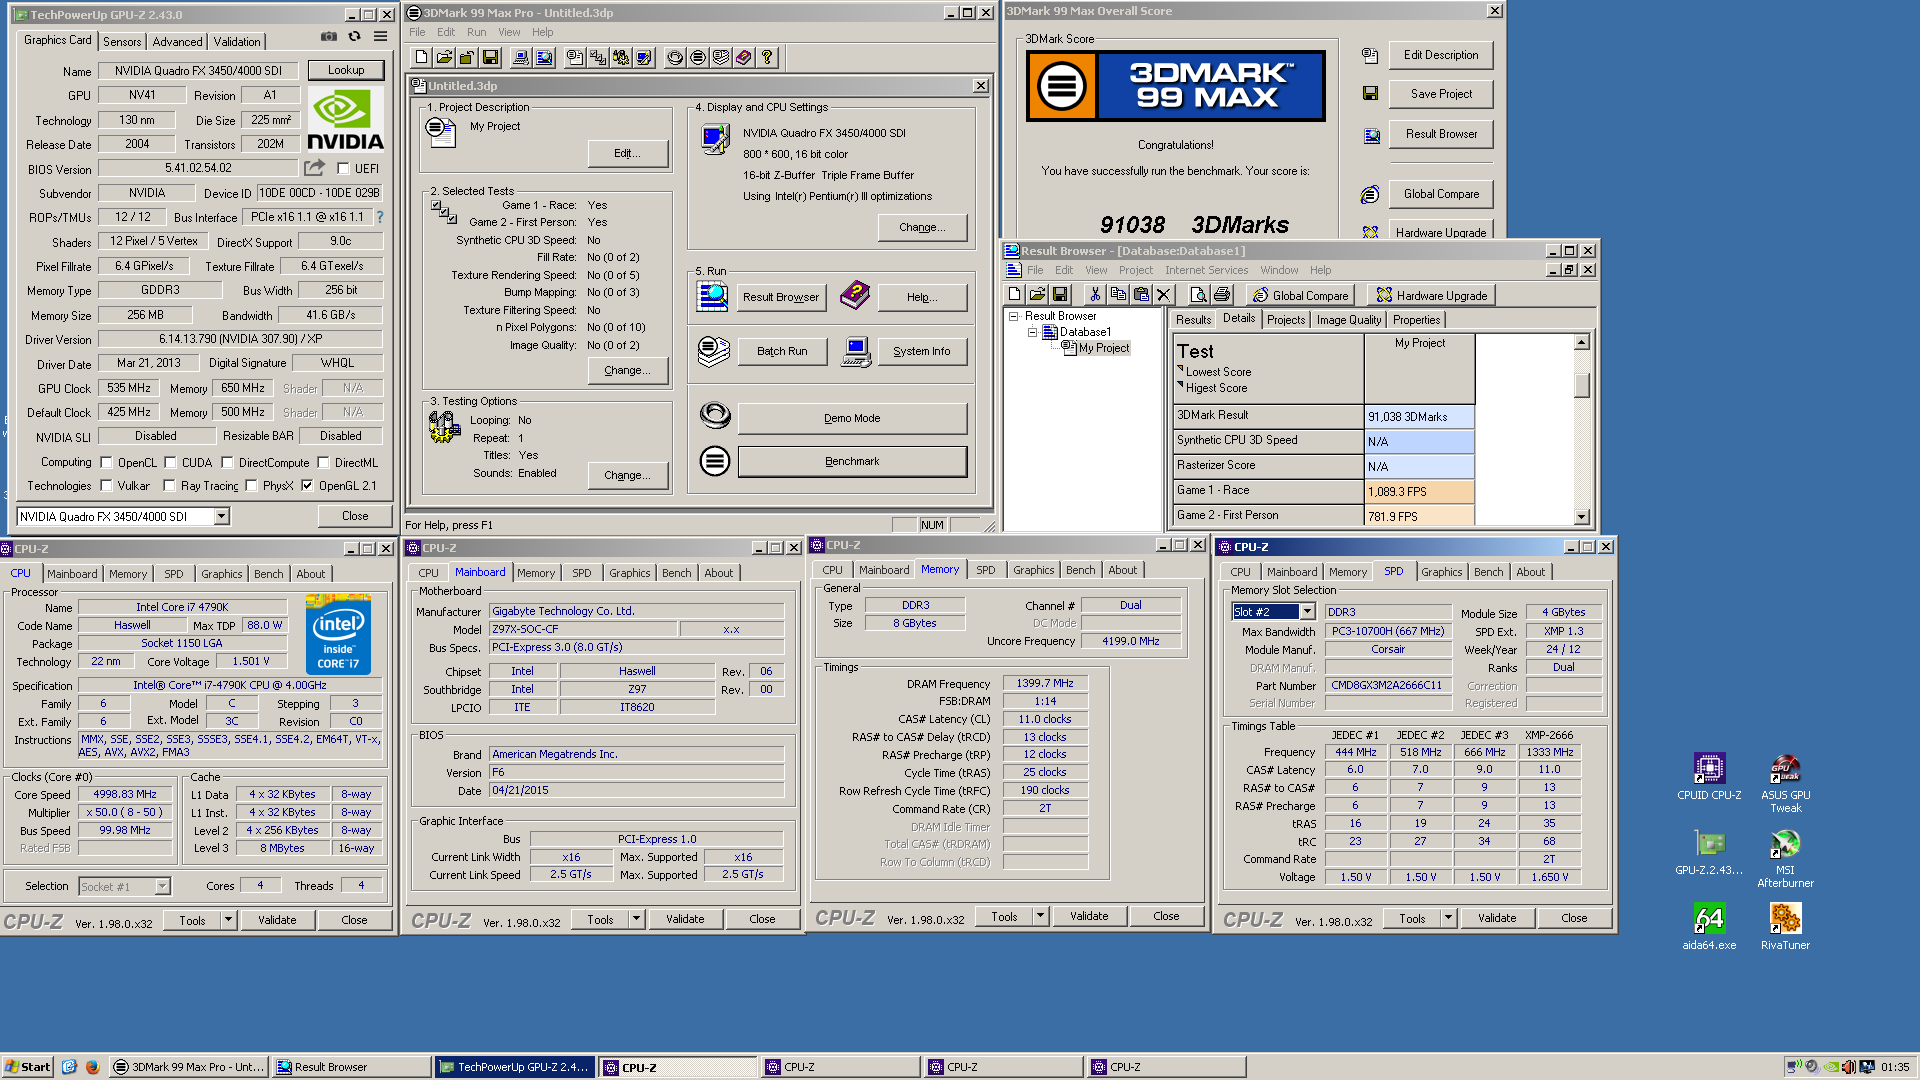The image size is (1920, 1080).
Task: Click yellow question mark help icon in 3DMark toolbar
Action: click(767, 58)
